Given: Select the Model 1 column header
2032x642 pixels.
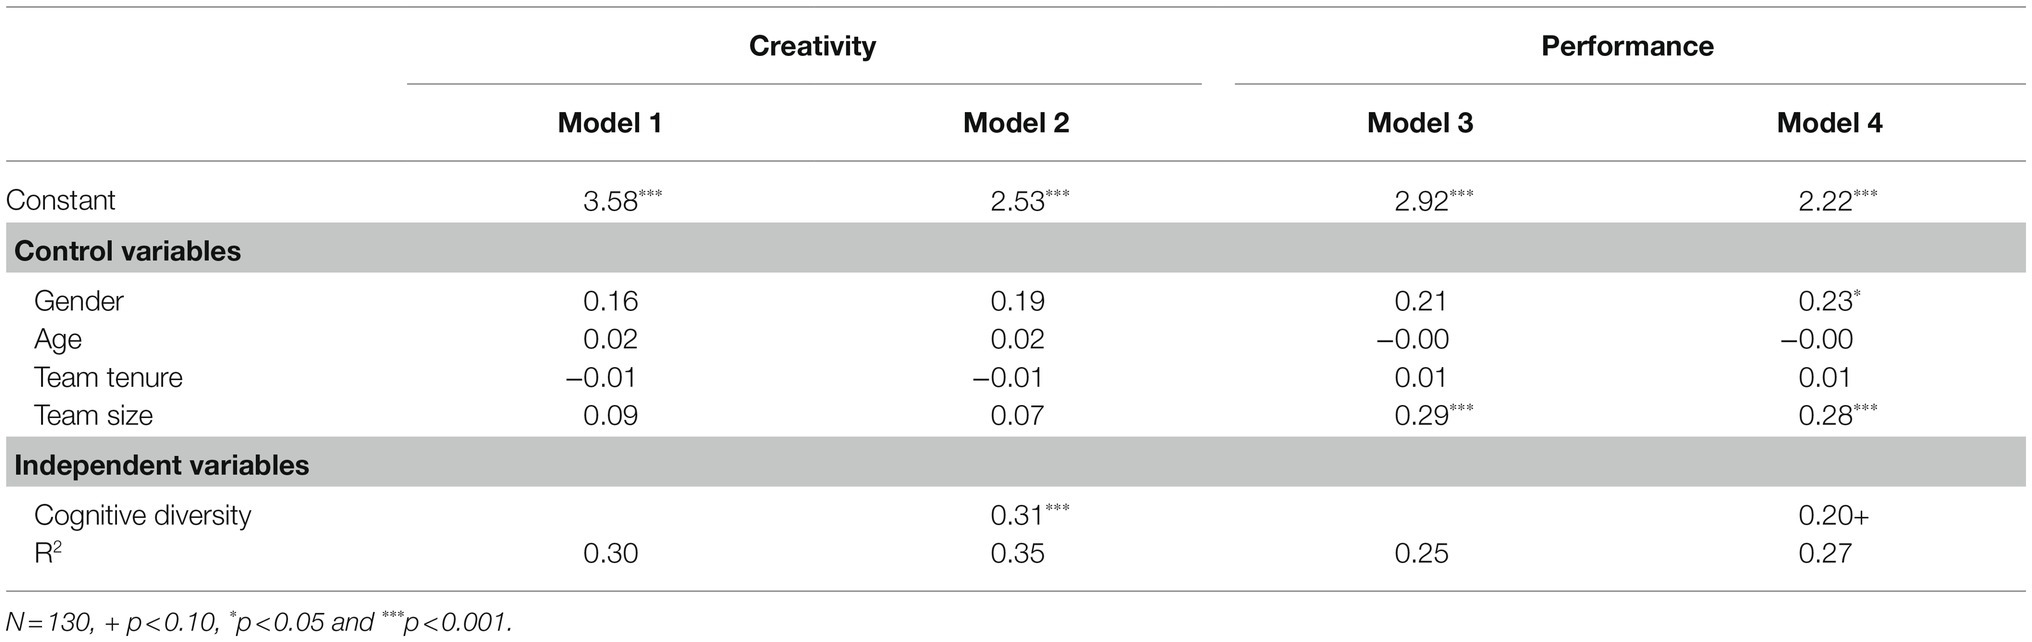Looking at the screenshot, I should tap(610, 123).
